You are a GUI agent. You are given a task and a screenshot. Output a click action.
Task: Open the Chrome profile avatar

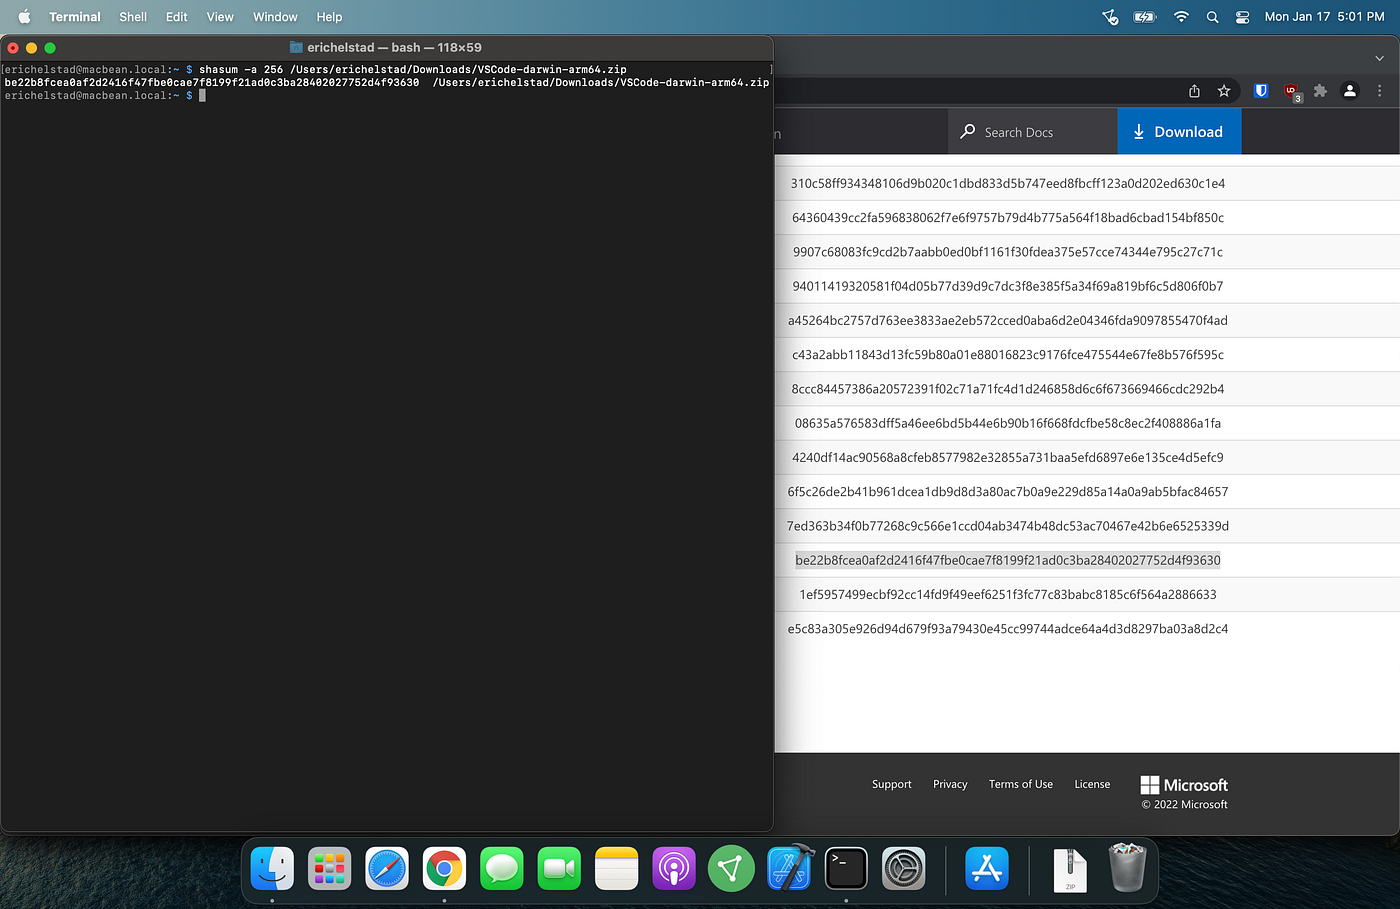click(1350, 90)
